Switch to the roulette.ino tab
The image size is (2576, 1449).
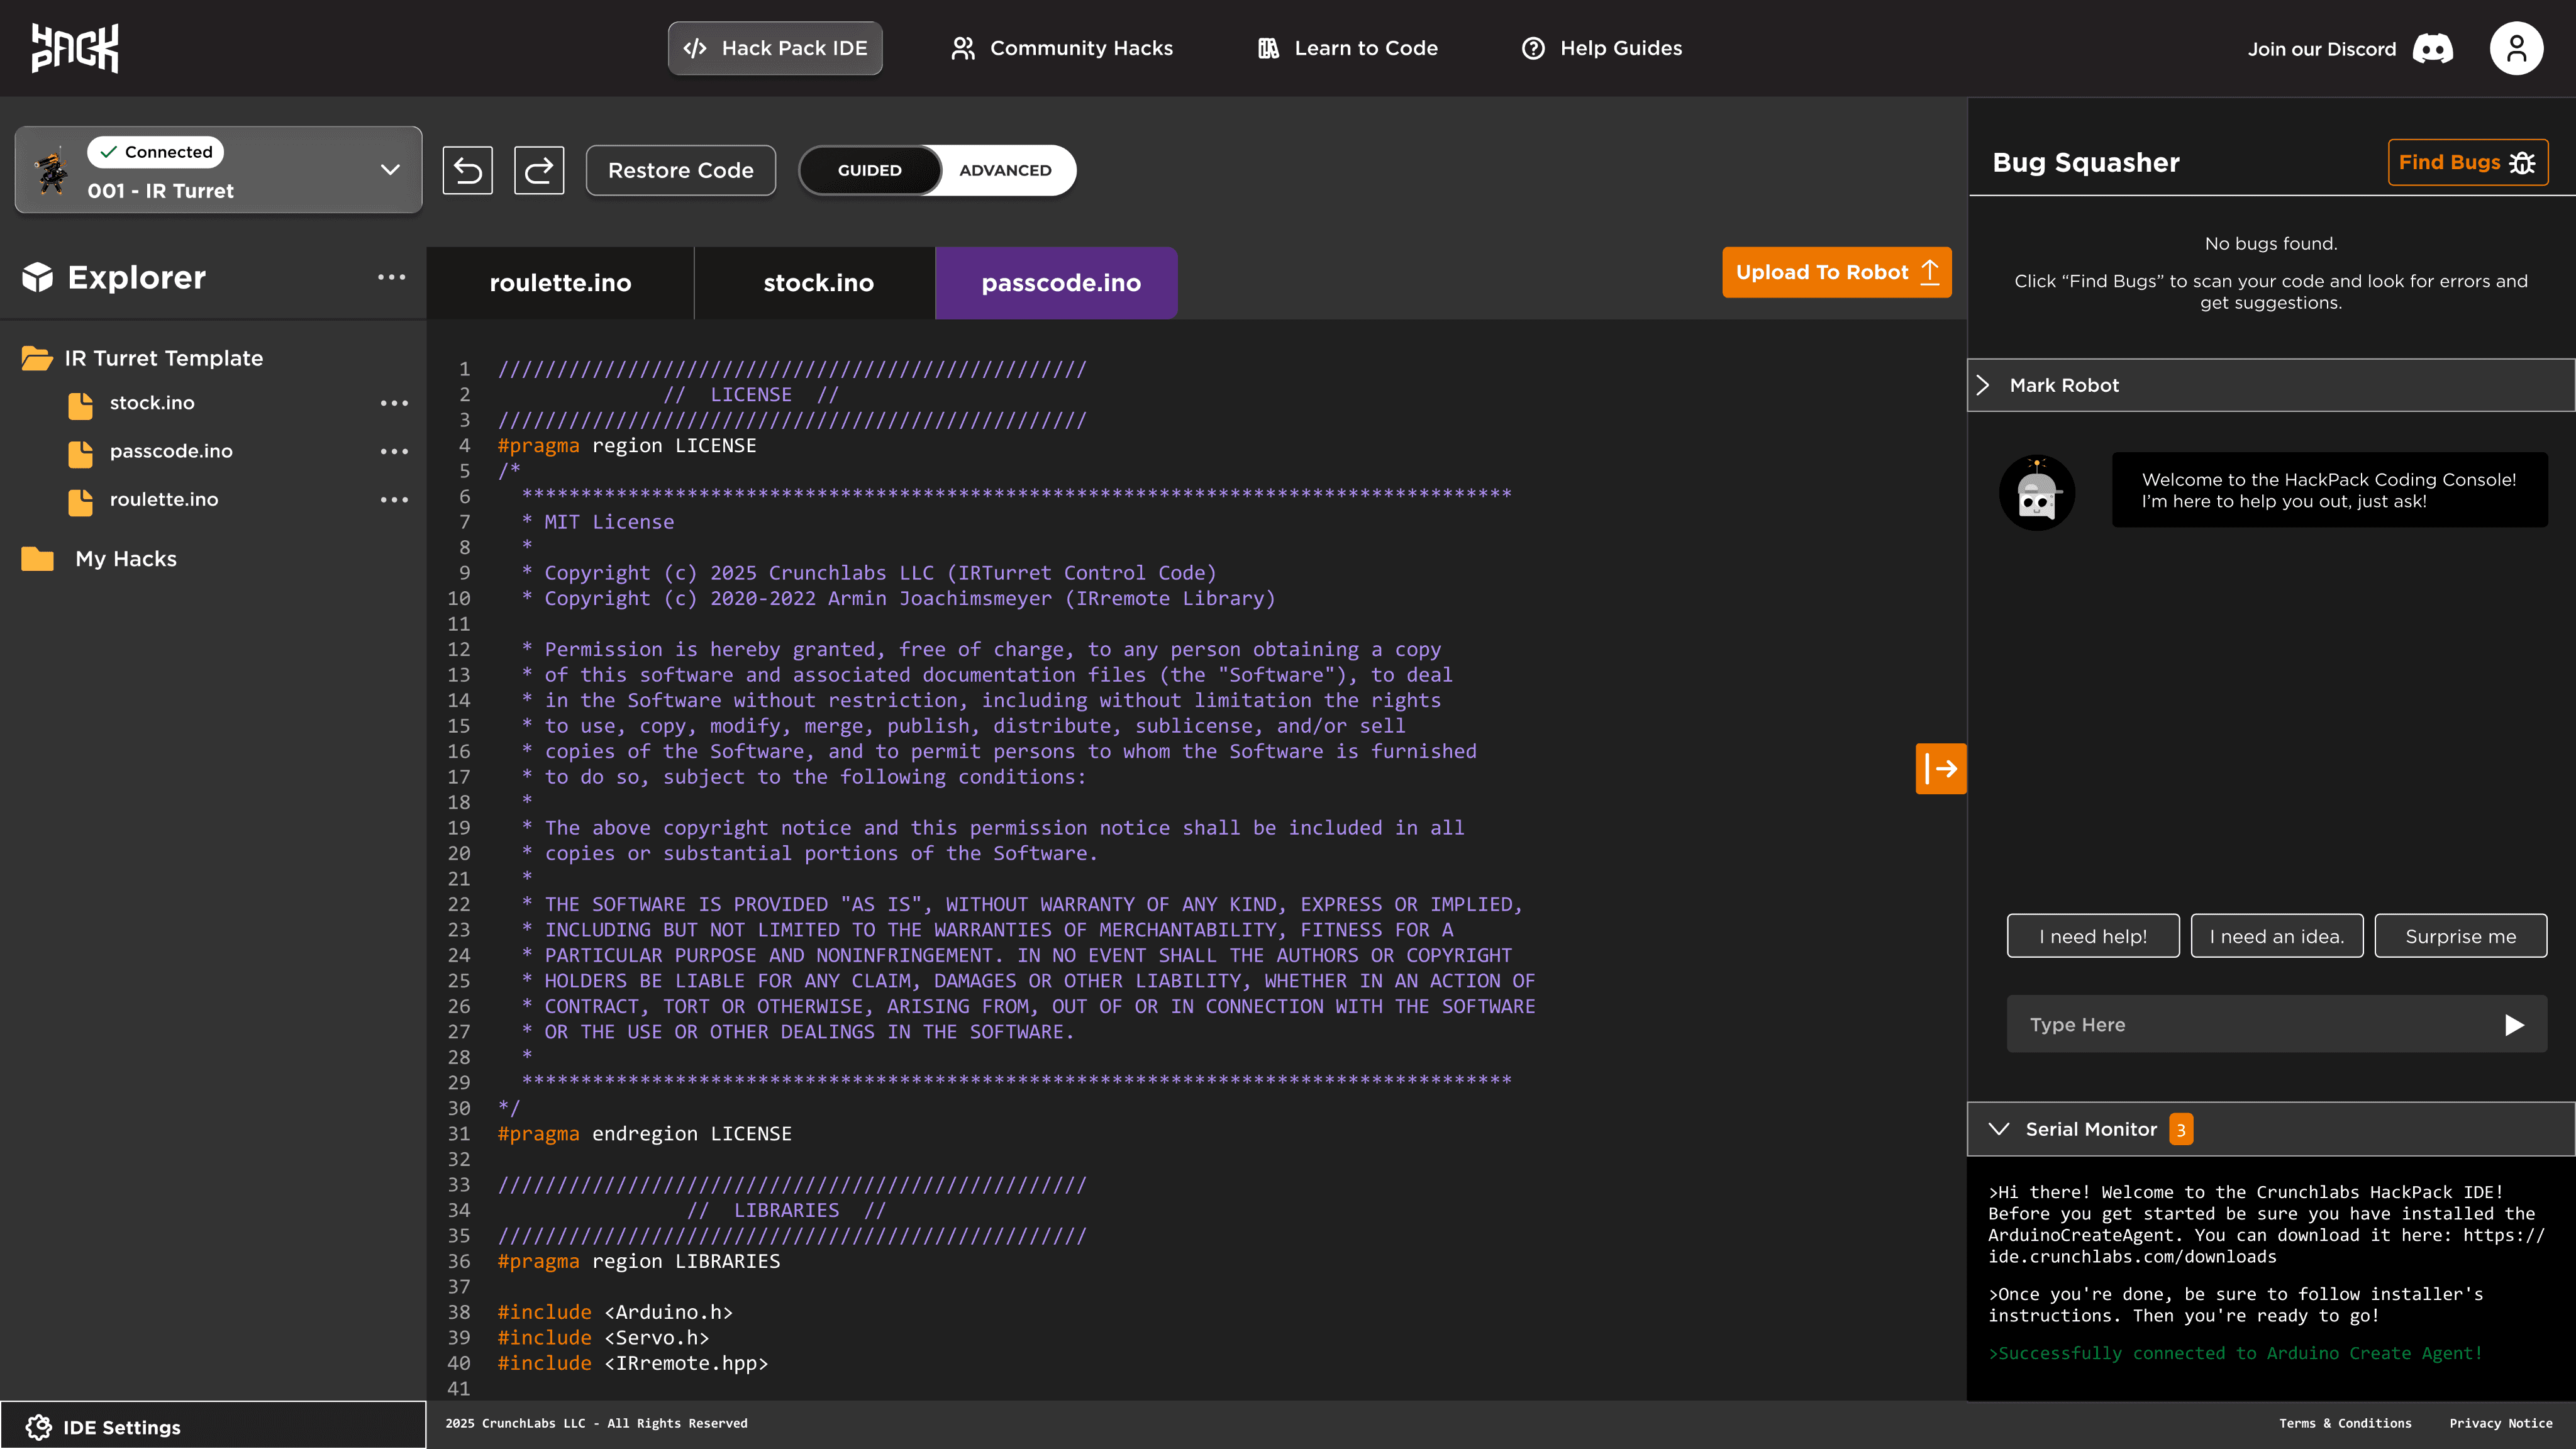[560, 283]
